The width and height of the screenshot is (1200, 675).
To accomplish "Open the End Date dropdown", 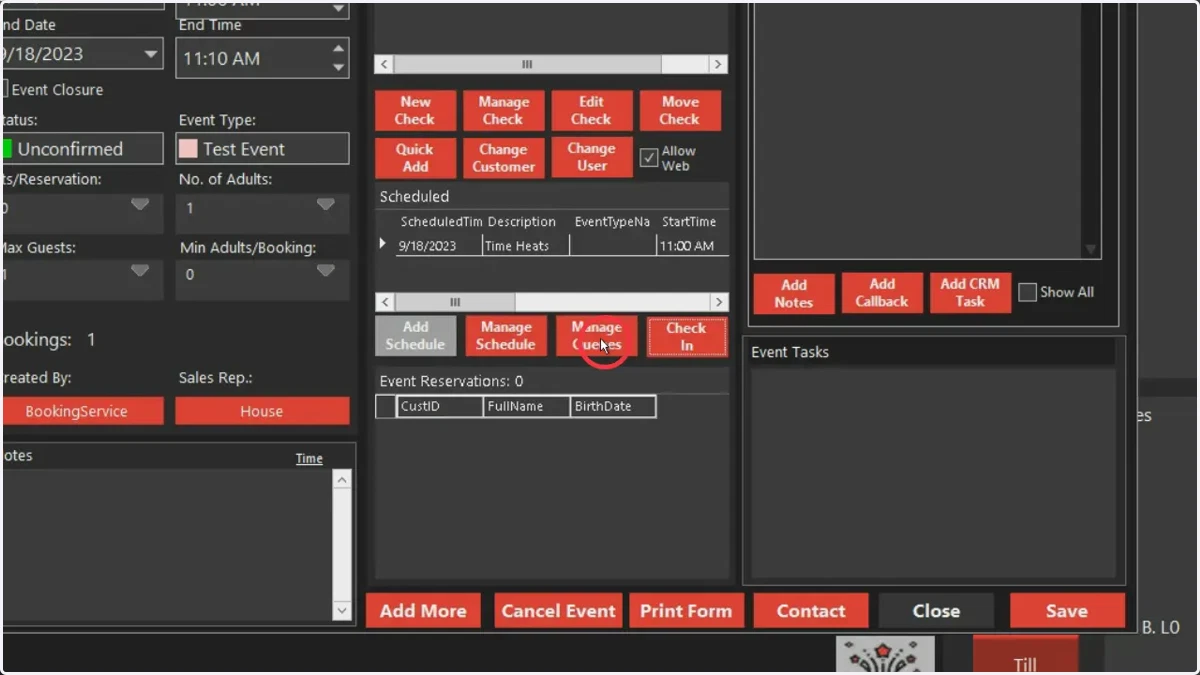I will tap(151, 54).
